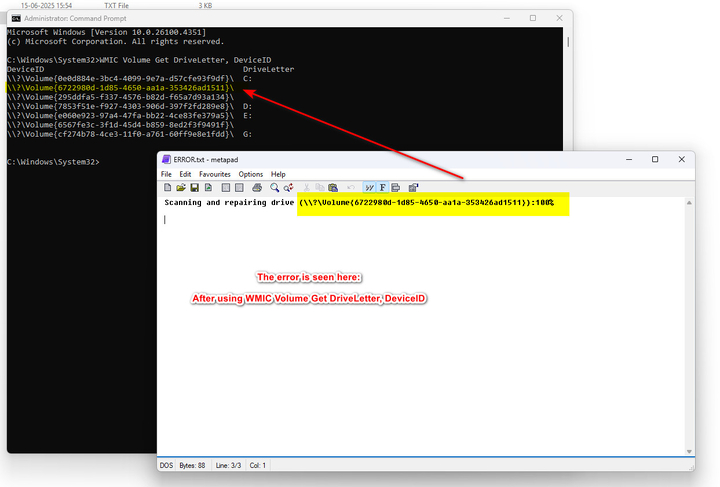The height and width of the screenshot is (487, 720).
Task: Open the Help menu in metapad
Action: [278, 174]
